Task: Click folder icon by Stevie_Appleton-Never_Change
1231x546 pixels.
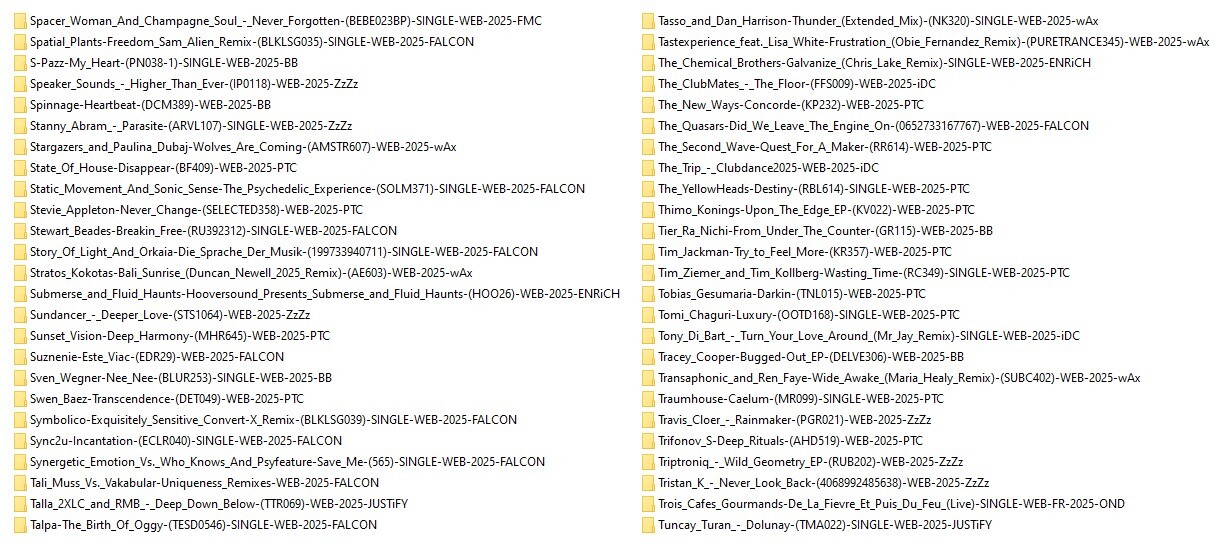Action: (19, 209)
